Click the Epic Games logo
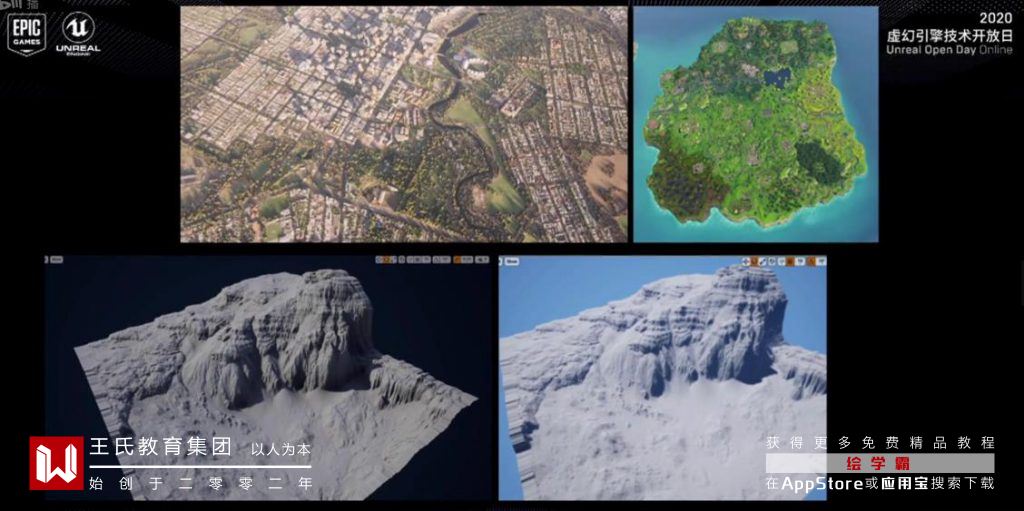The width and height of the screenshot is (1024, 511). 27,34
